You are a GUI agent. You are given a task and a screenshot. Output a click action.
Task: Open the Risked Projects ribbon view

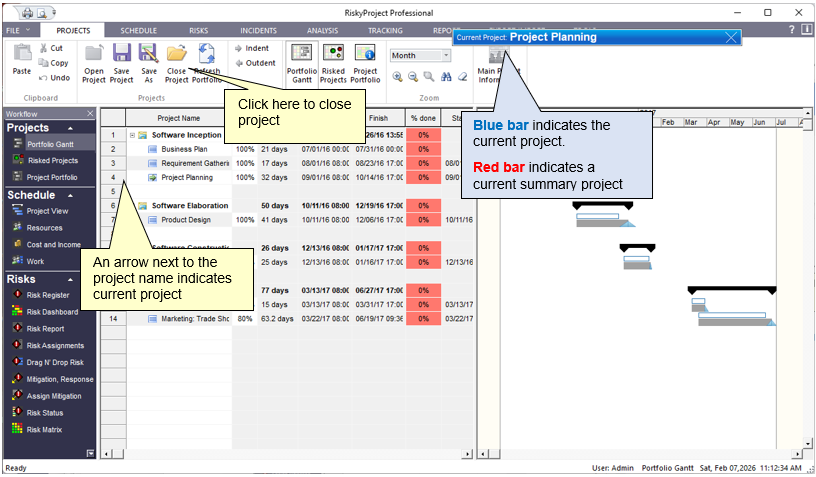pos(333,55)
